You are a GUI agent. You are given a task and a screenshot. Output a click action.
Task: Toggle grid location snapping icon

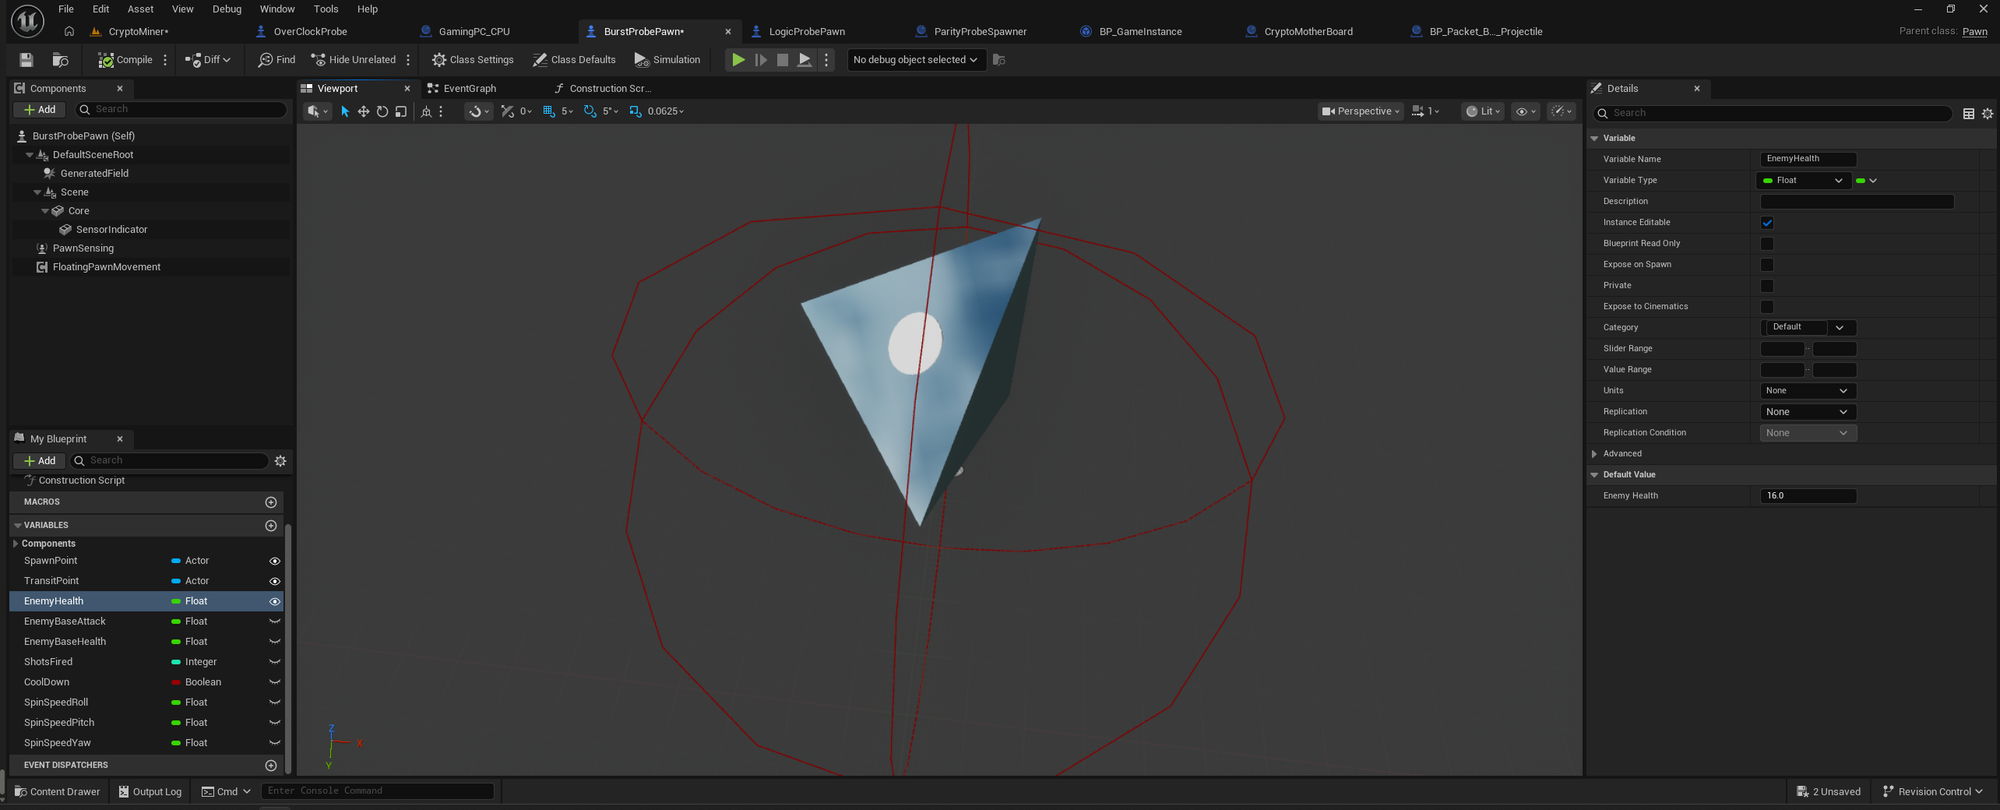click(549, 112)
